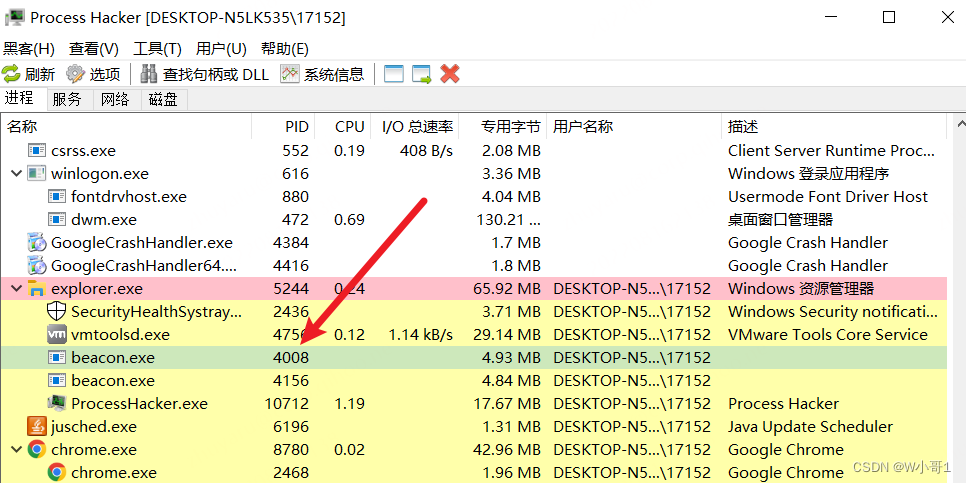Collapse the winlogon.exe tree node
Image resolution: width=966 pixels, height=483 pixels.
tap(16, 174)
